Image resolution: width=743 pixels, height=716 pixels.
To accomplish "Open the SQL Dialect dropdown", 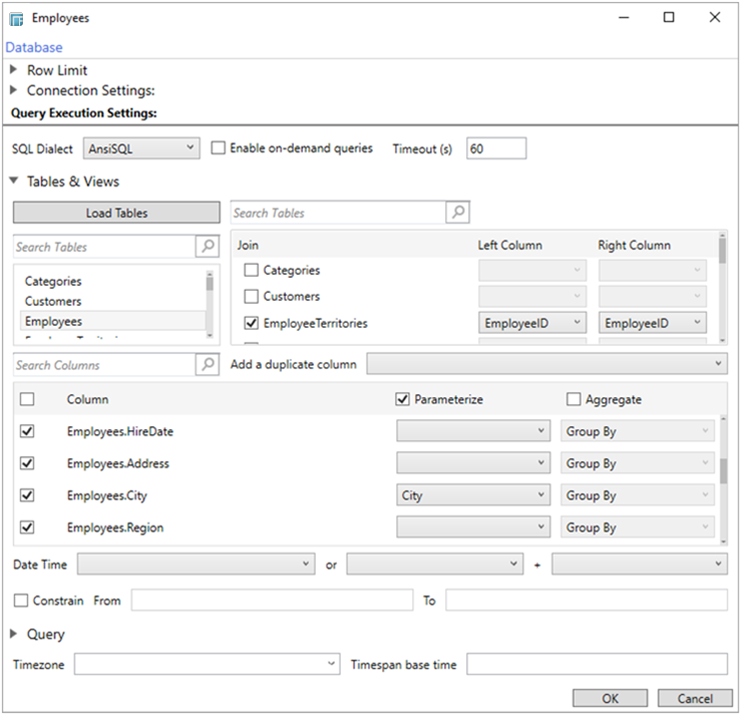I will 141,149.
